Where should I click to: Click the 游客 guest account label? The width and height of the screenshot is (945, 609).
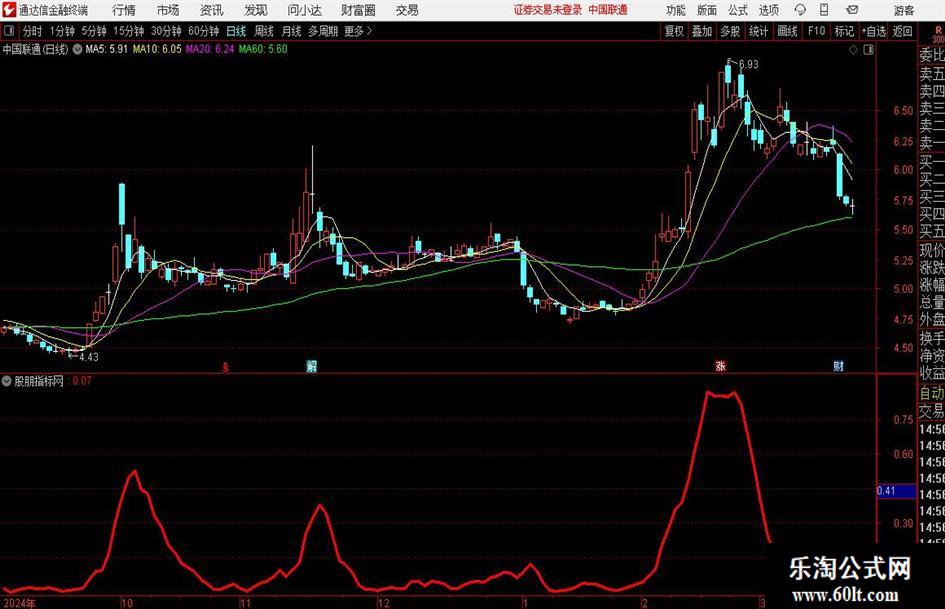904,10
